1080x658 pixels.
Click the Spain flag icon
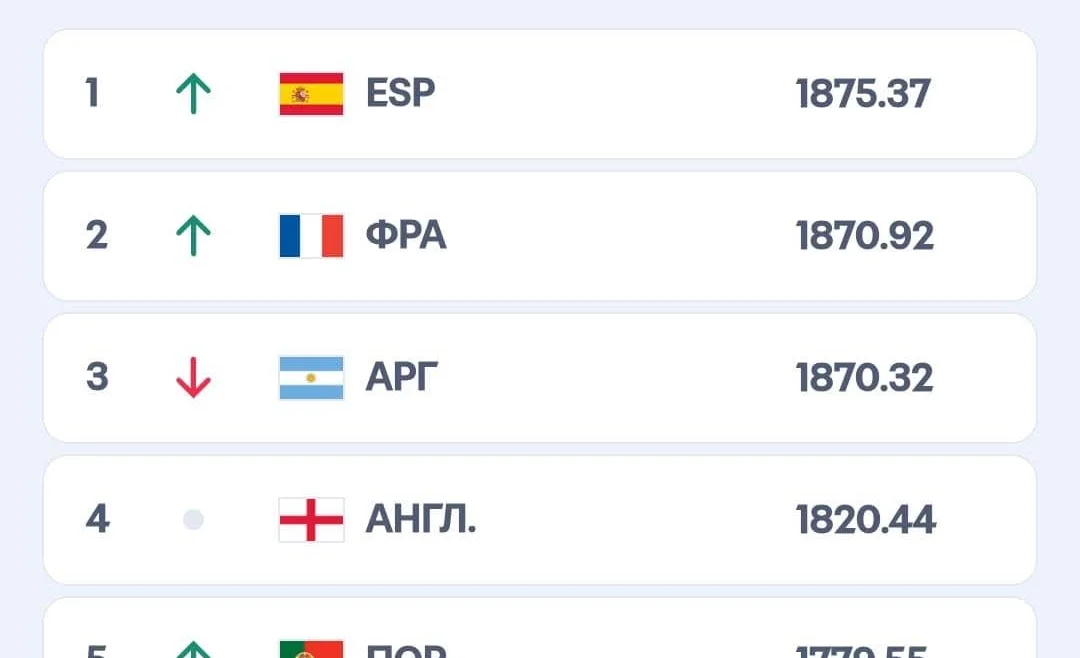[311, 94]
